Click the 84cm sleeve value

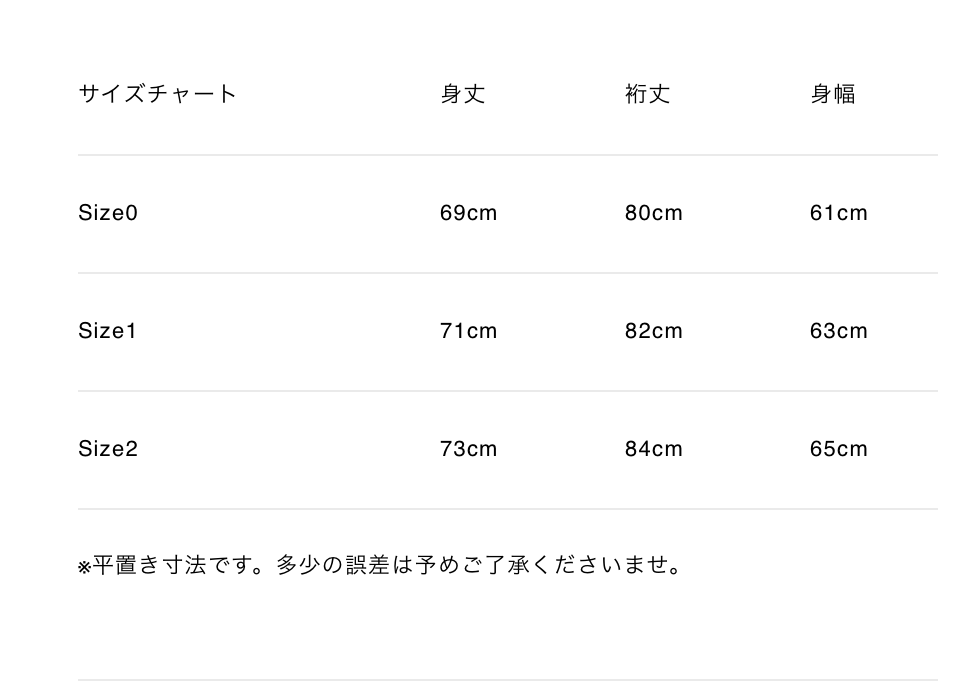tap(653, 449)
